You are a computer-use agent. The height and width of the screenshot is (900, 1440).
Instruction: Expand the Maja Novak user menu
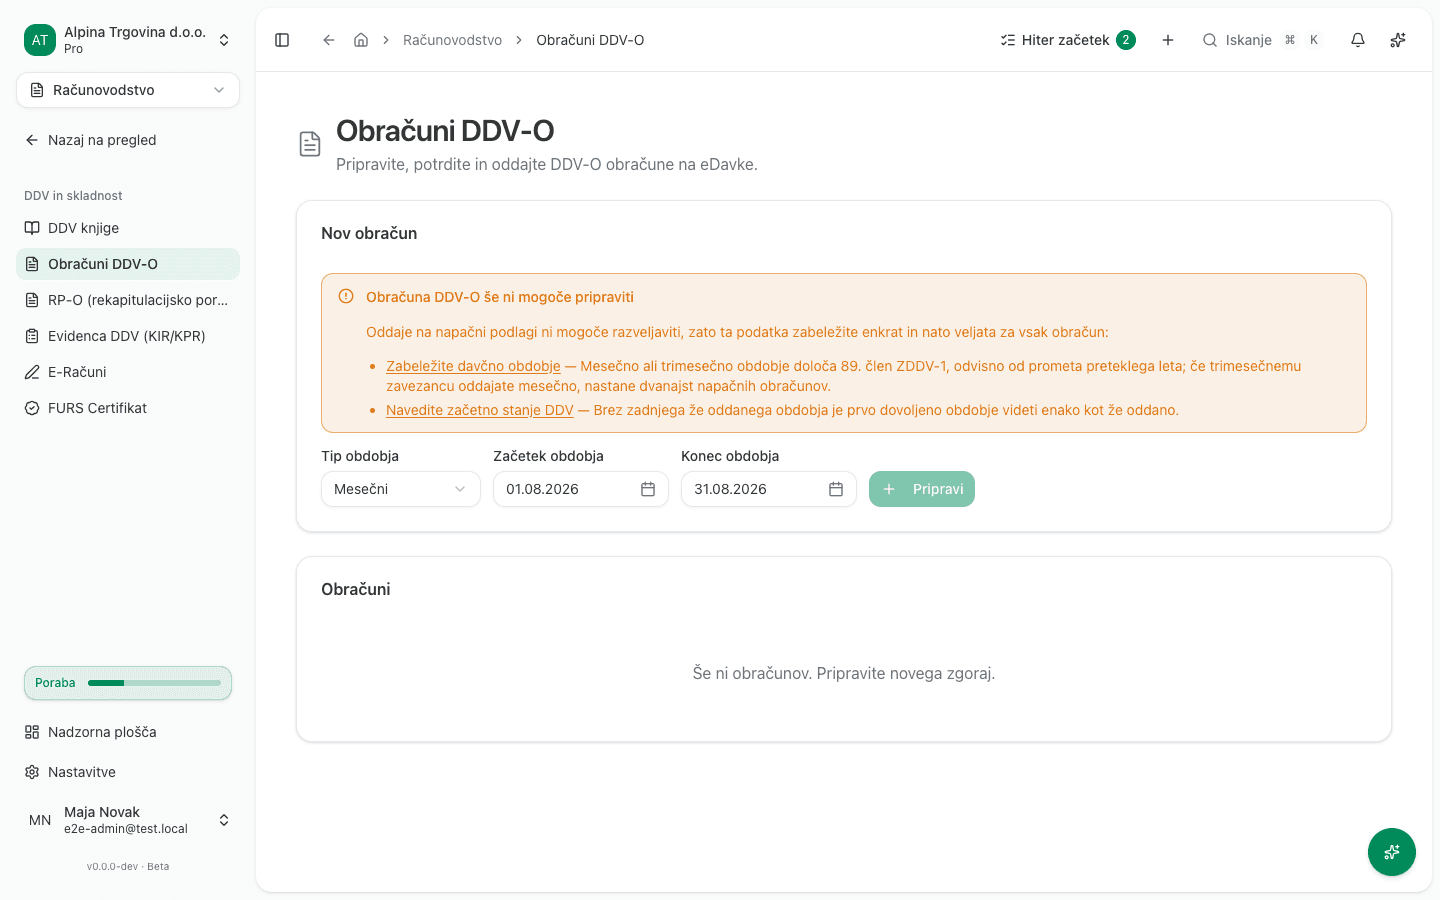128,820
